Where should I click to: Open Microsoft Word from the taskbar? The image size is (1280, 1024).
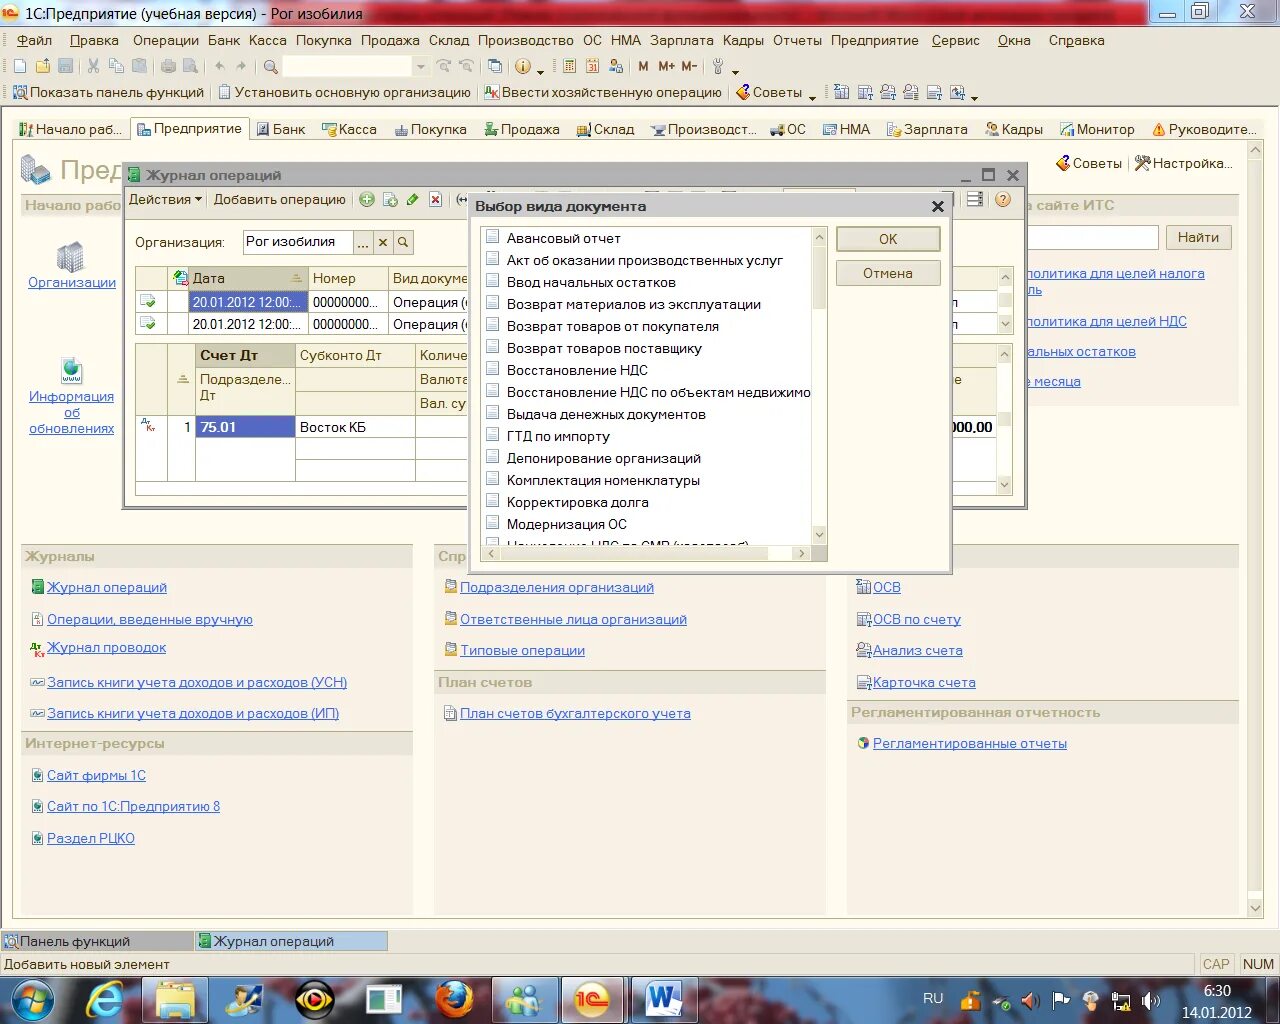click(663, 999)
